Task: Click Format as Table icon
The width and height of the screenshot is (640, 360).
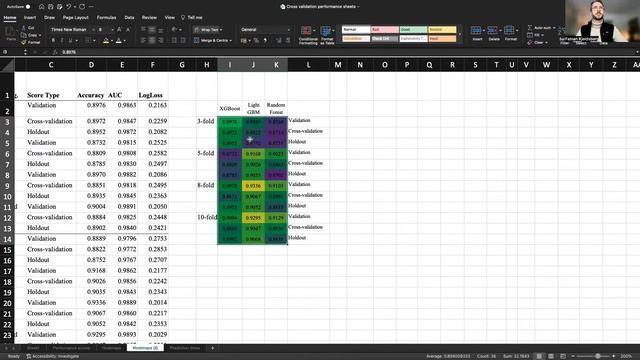Action: click(326, 31)
